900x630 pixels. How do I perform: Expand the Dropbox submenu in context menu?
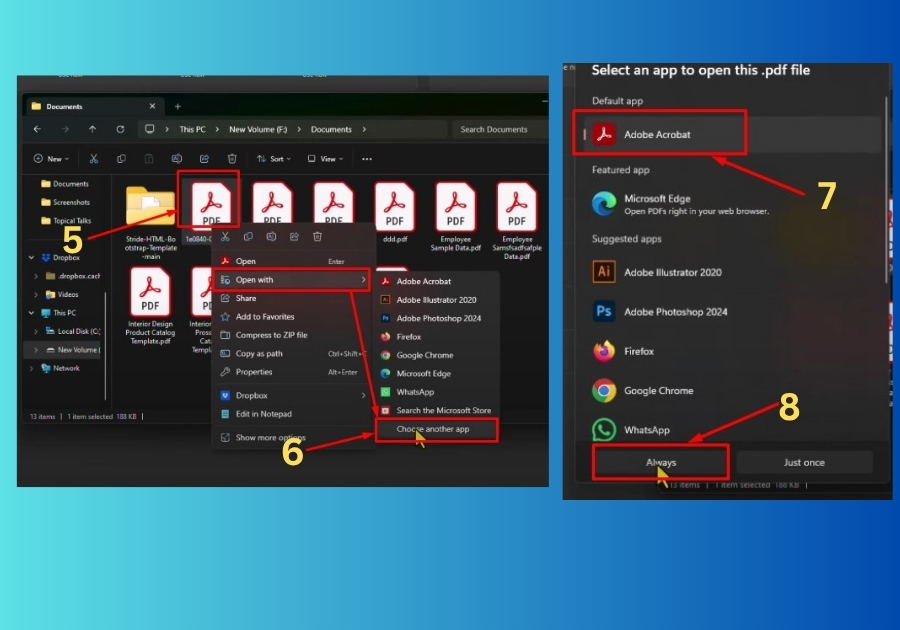coord(363,395)
